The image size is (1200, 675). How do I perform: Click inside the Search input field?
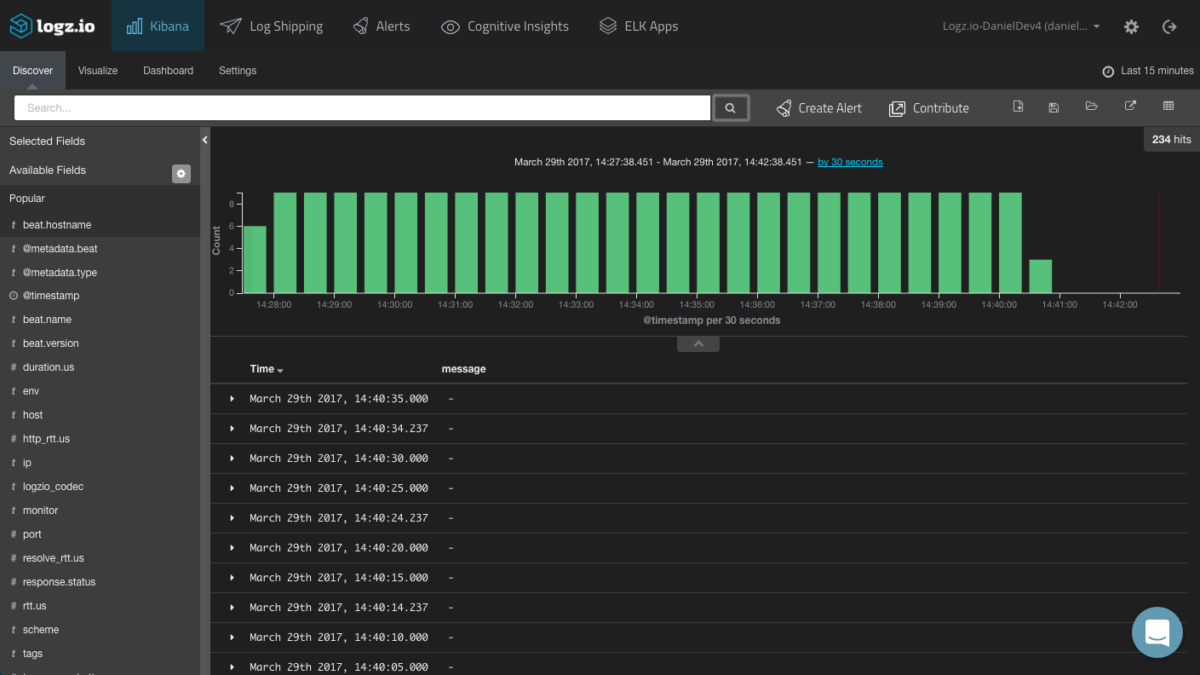(362, 106)
